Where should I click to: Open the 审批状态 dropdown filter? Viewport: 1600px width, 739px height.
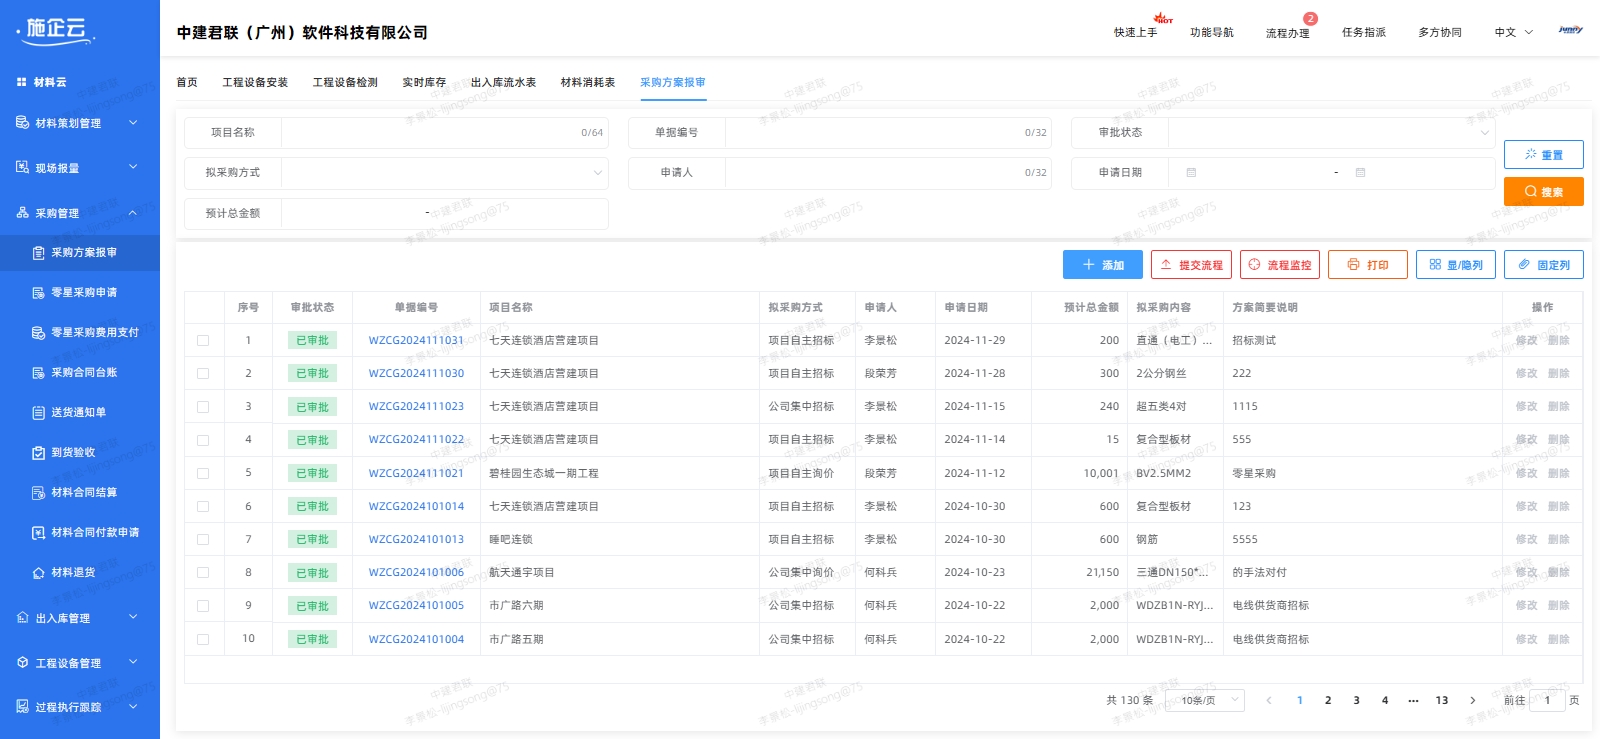1331,133
